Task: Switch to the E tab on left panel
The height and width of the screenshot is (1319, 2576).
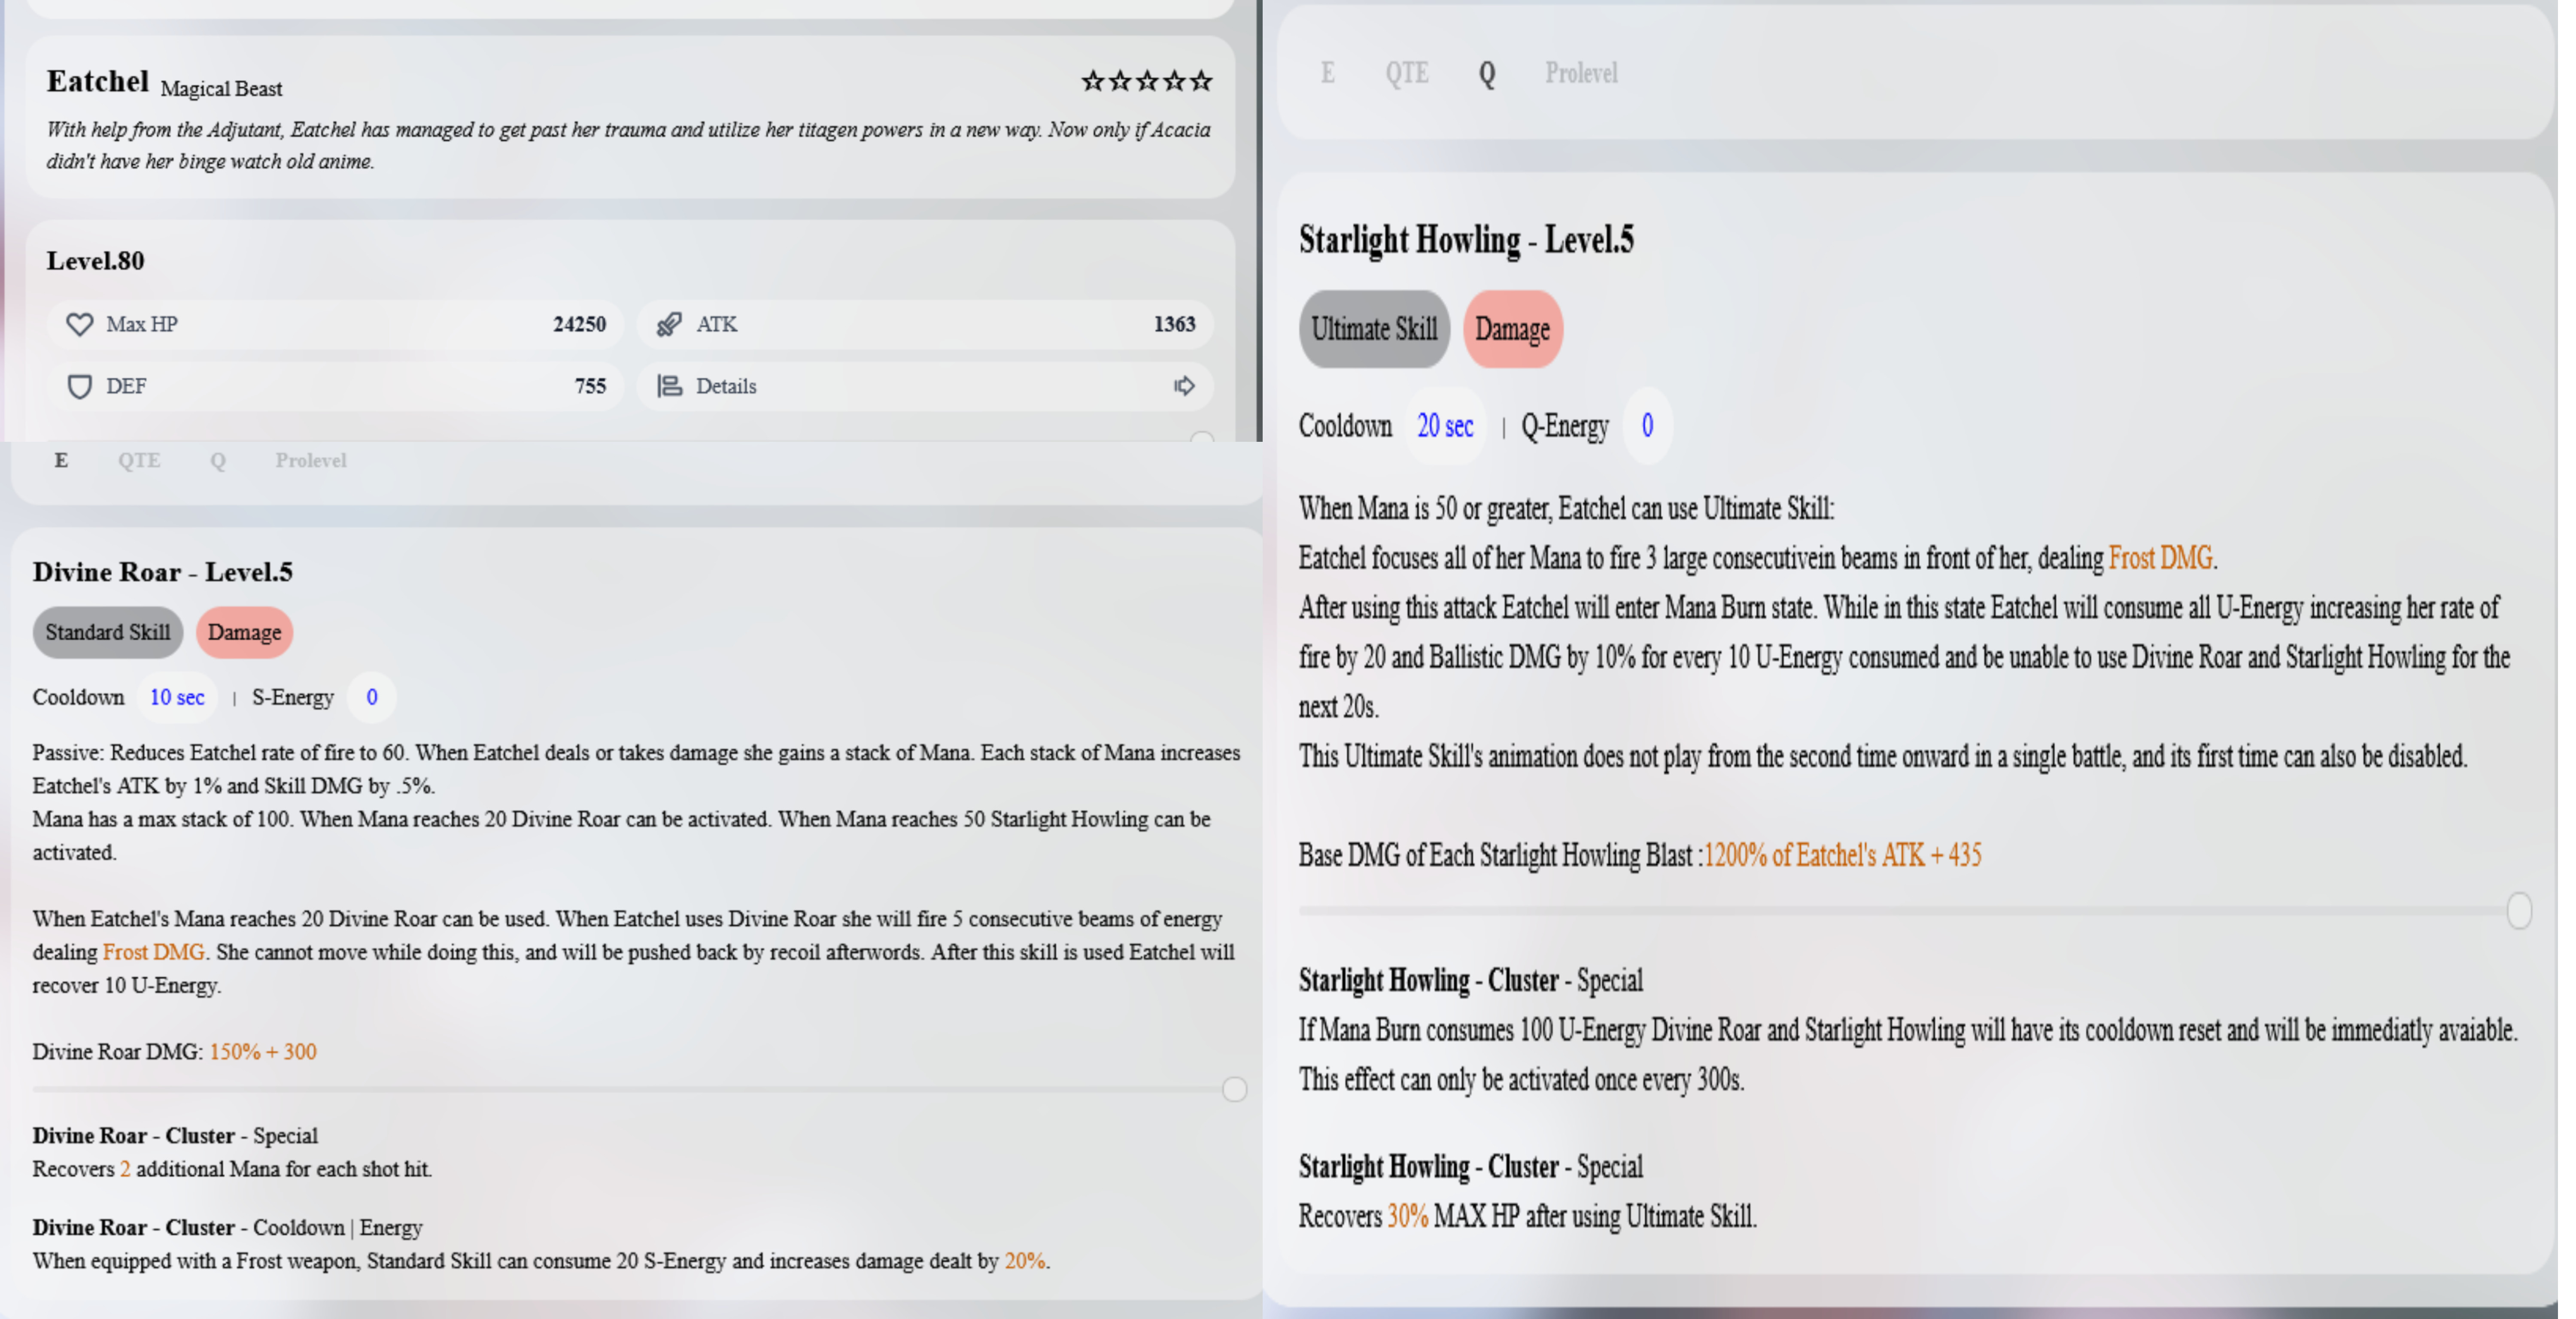Action: click(x=61, y=460)
